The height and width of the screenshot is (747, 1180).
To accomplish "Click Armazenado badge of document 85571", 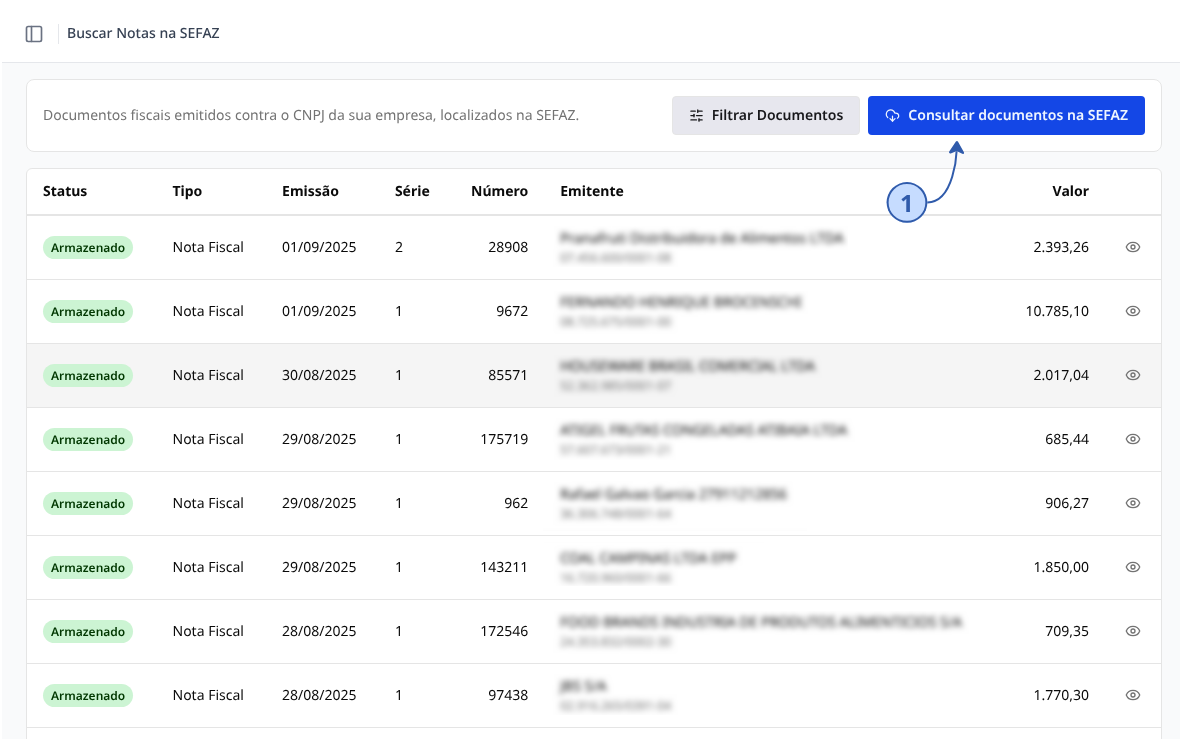I will pyautogui.click(x=88, y=375).
